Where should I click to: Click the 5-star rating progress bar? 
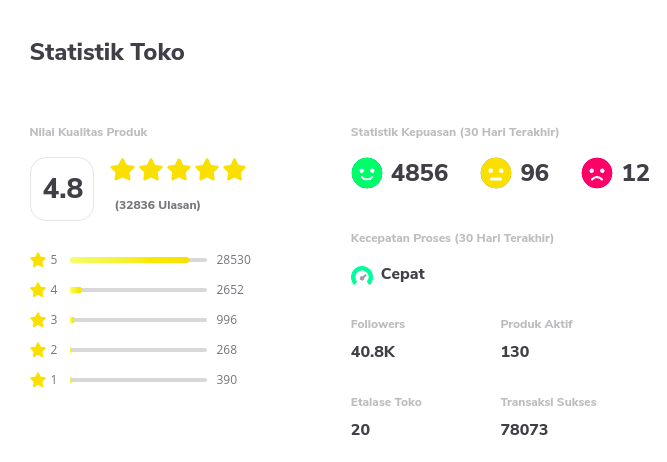138,260
